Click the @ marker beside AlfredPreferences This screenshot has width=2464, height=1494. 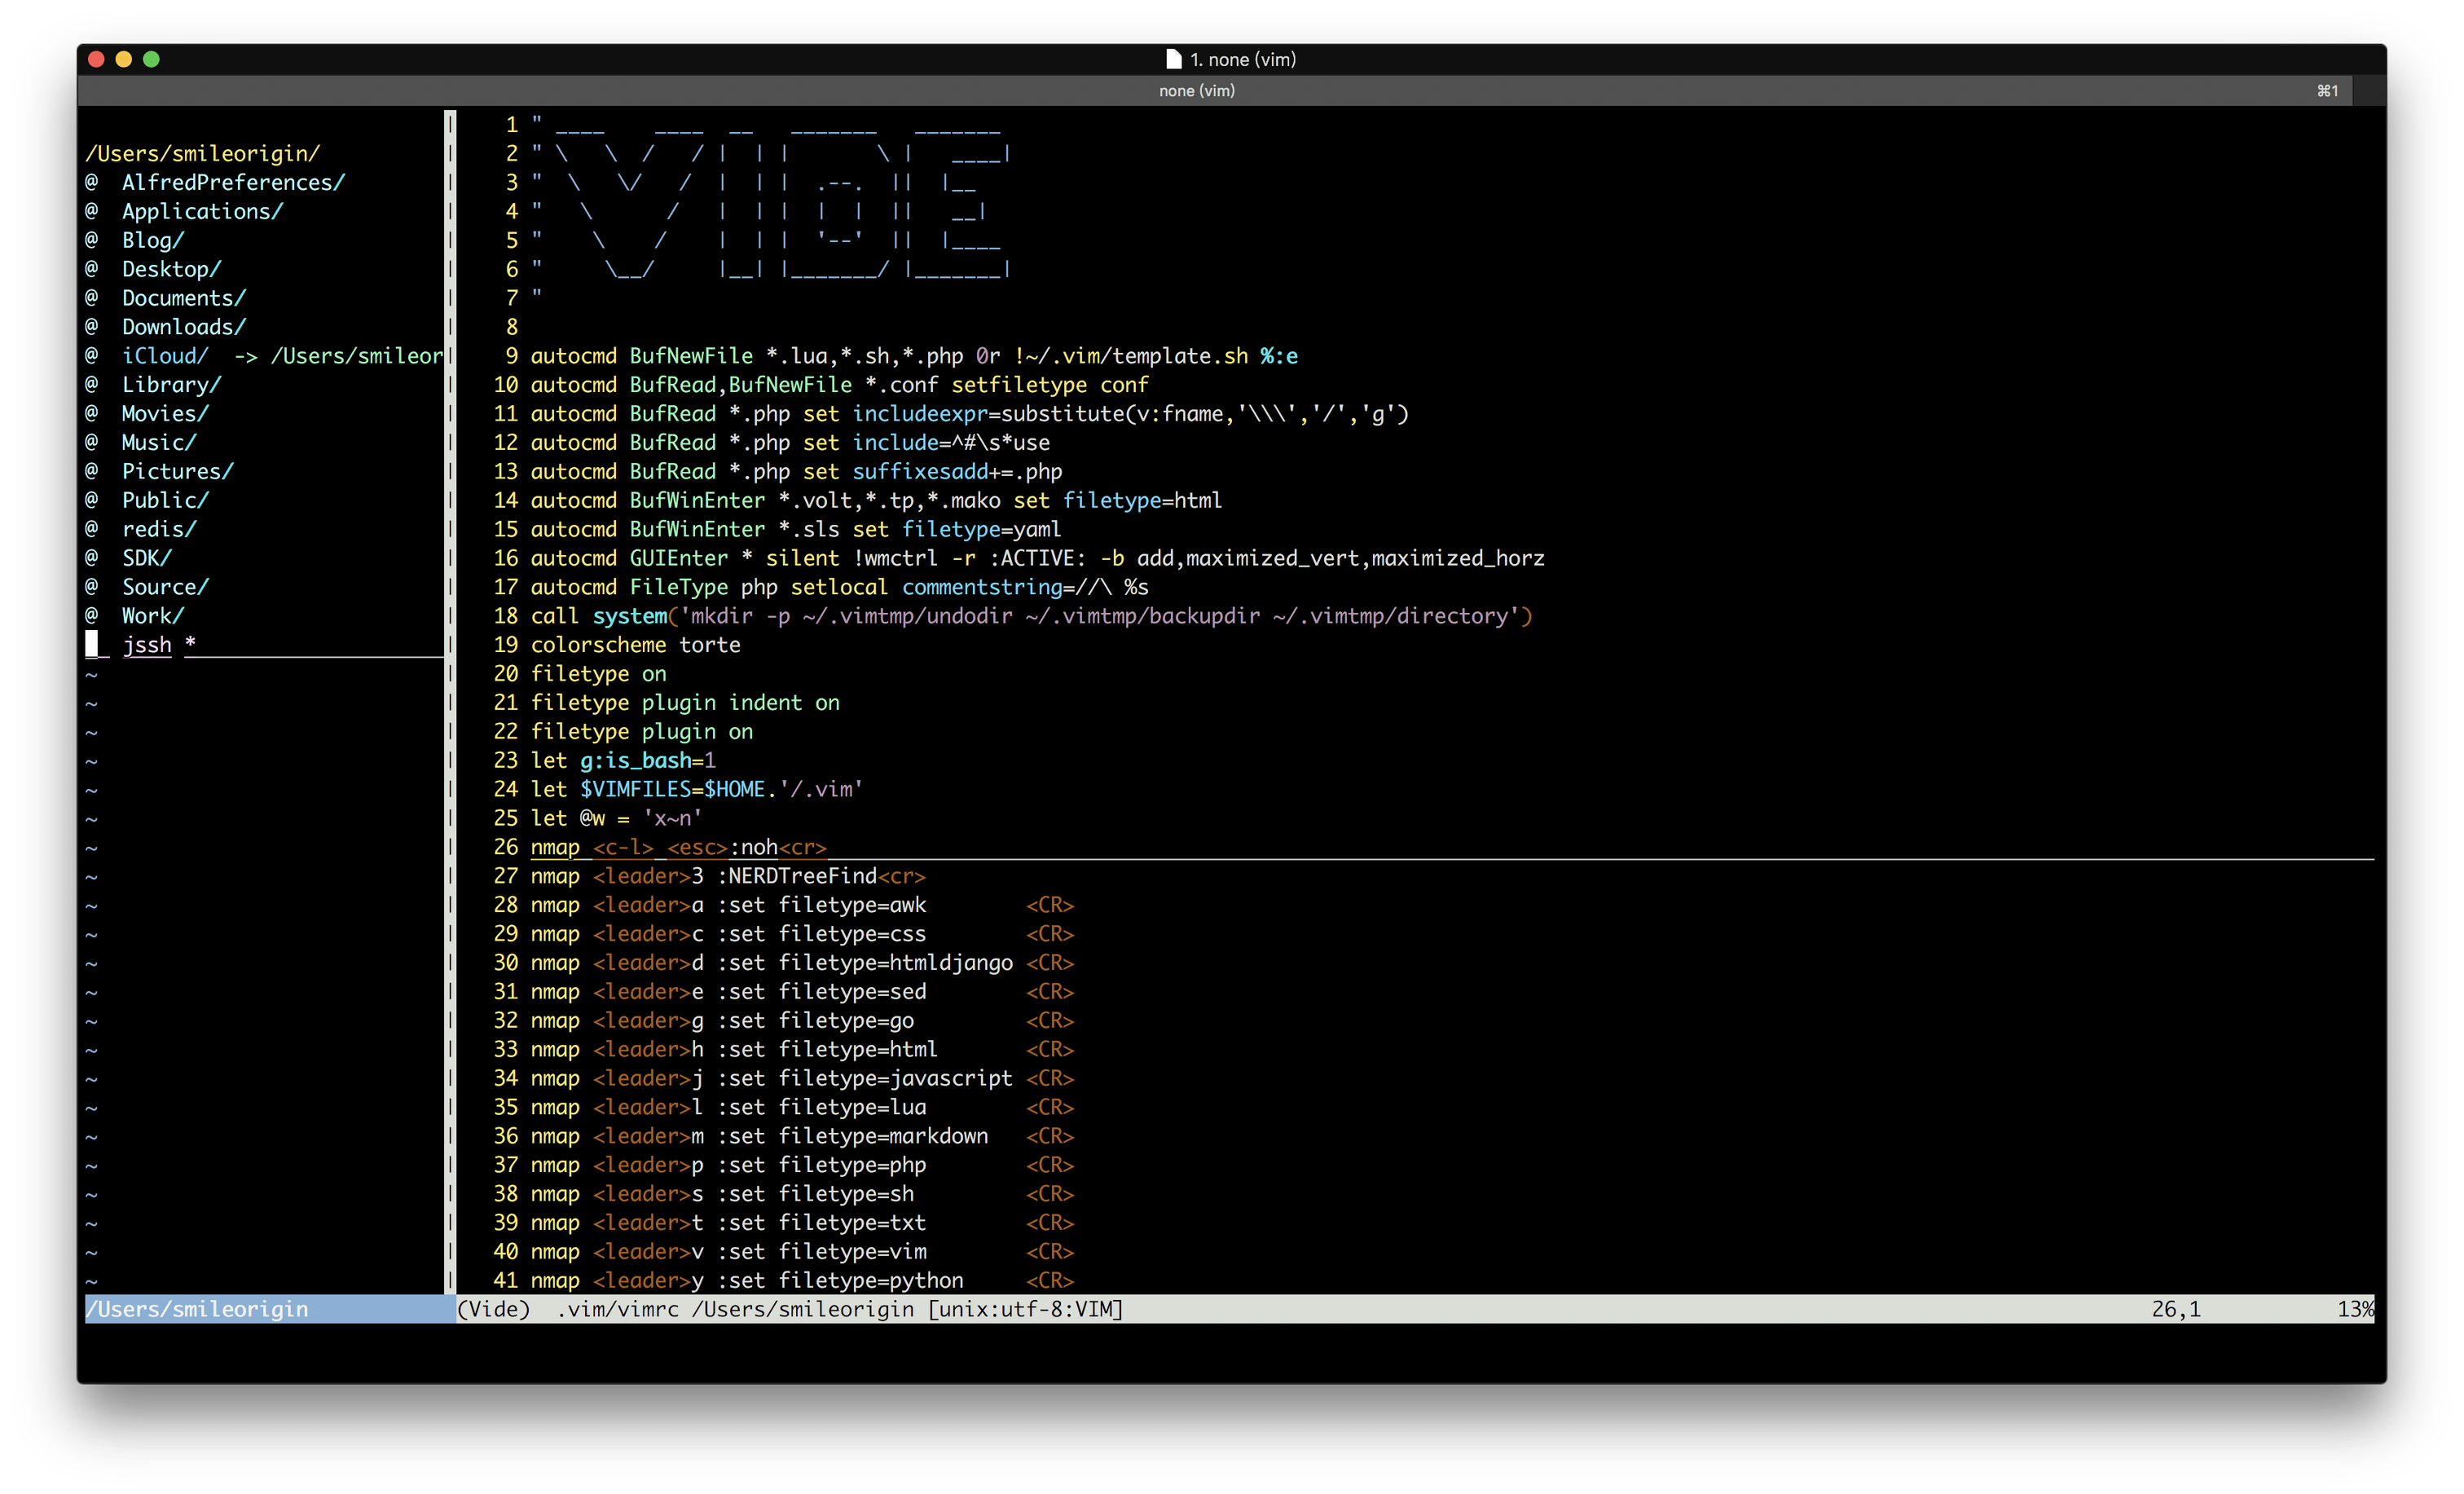pos(91,182)
